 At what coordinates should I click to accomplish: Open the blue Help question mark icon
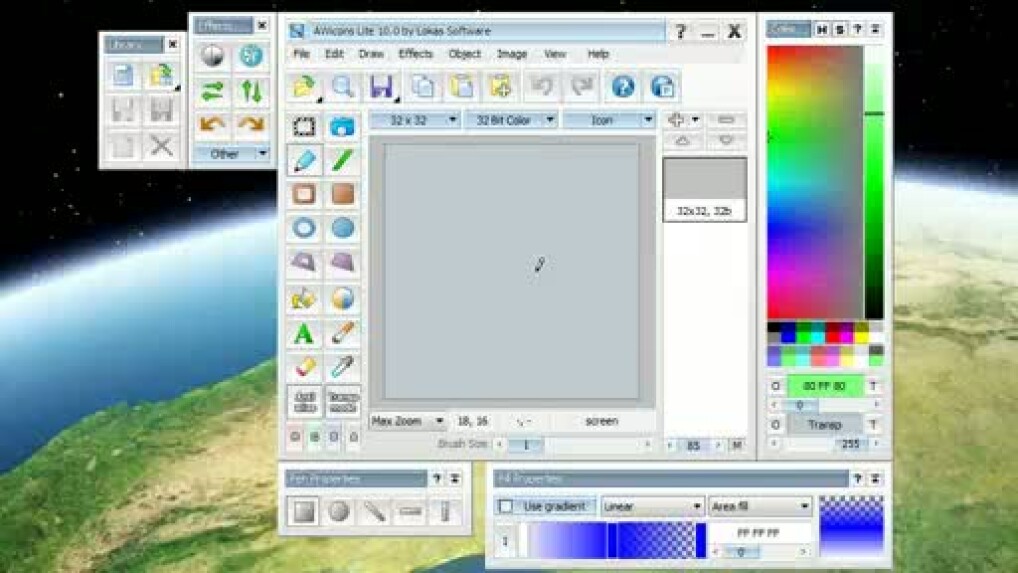click(x=623, y=87)
